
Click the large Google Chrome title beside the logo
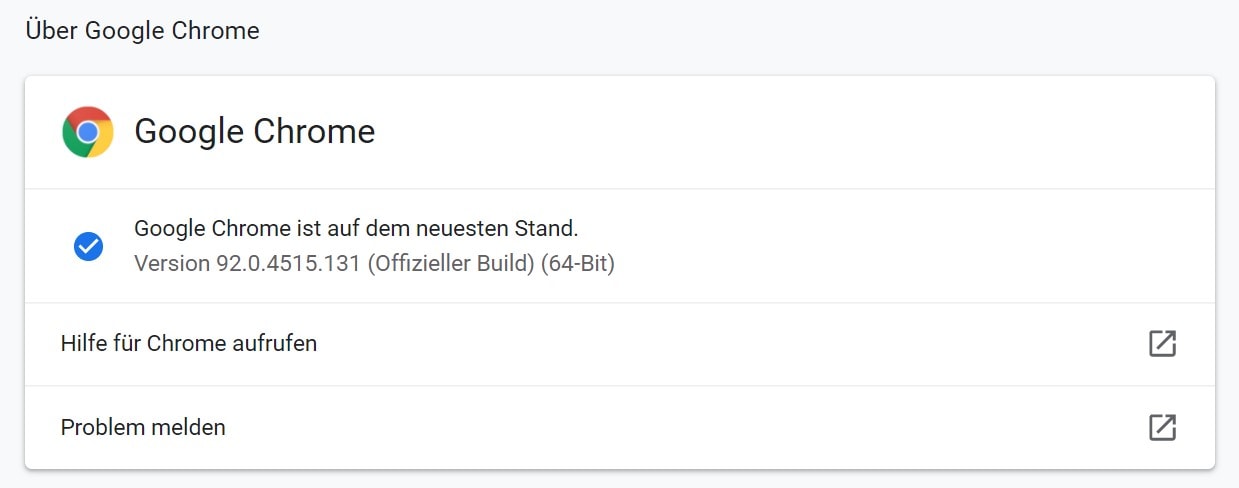click(x=255, y=131)
